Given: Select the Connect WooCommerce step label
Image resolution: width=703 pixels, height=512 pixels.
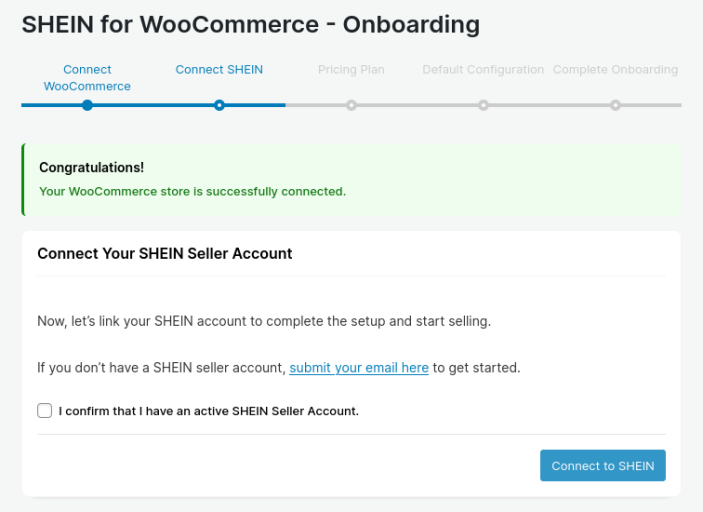Looking at the screenshot, I should click(x=87, y=78).
